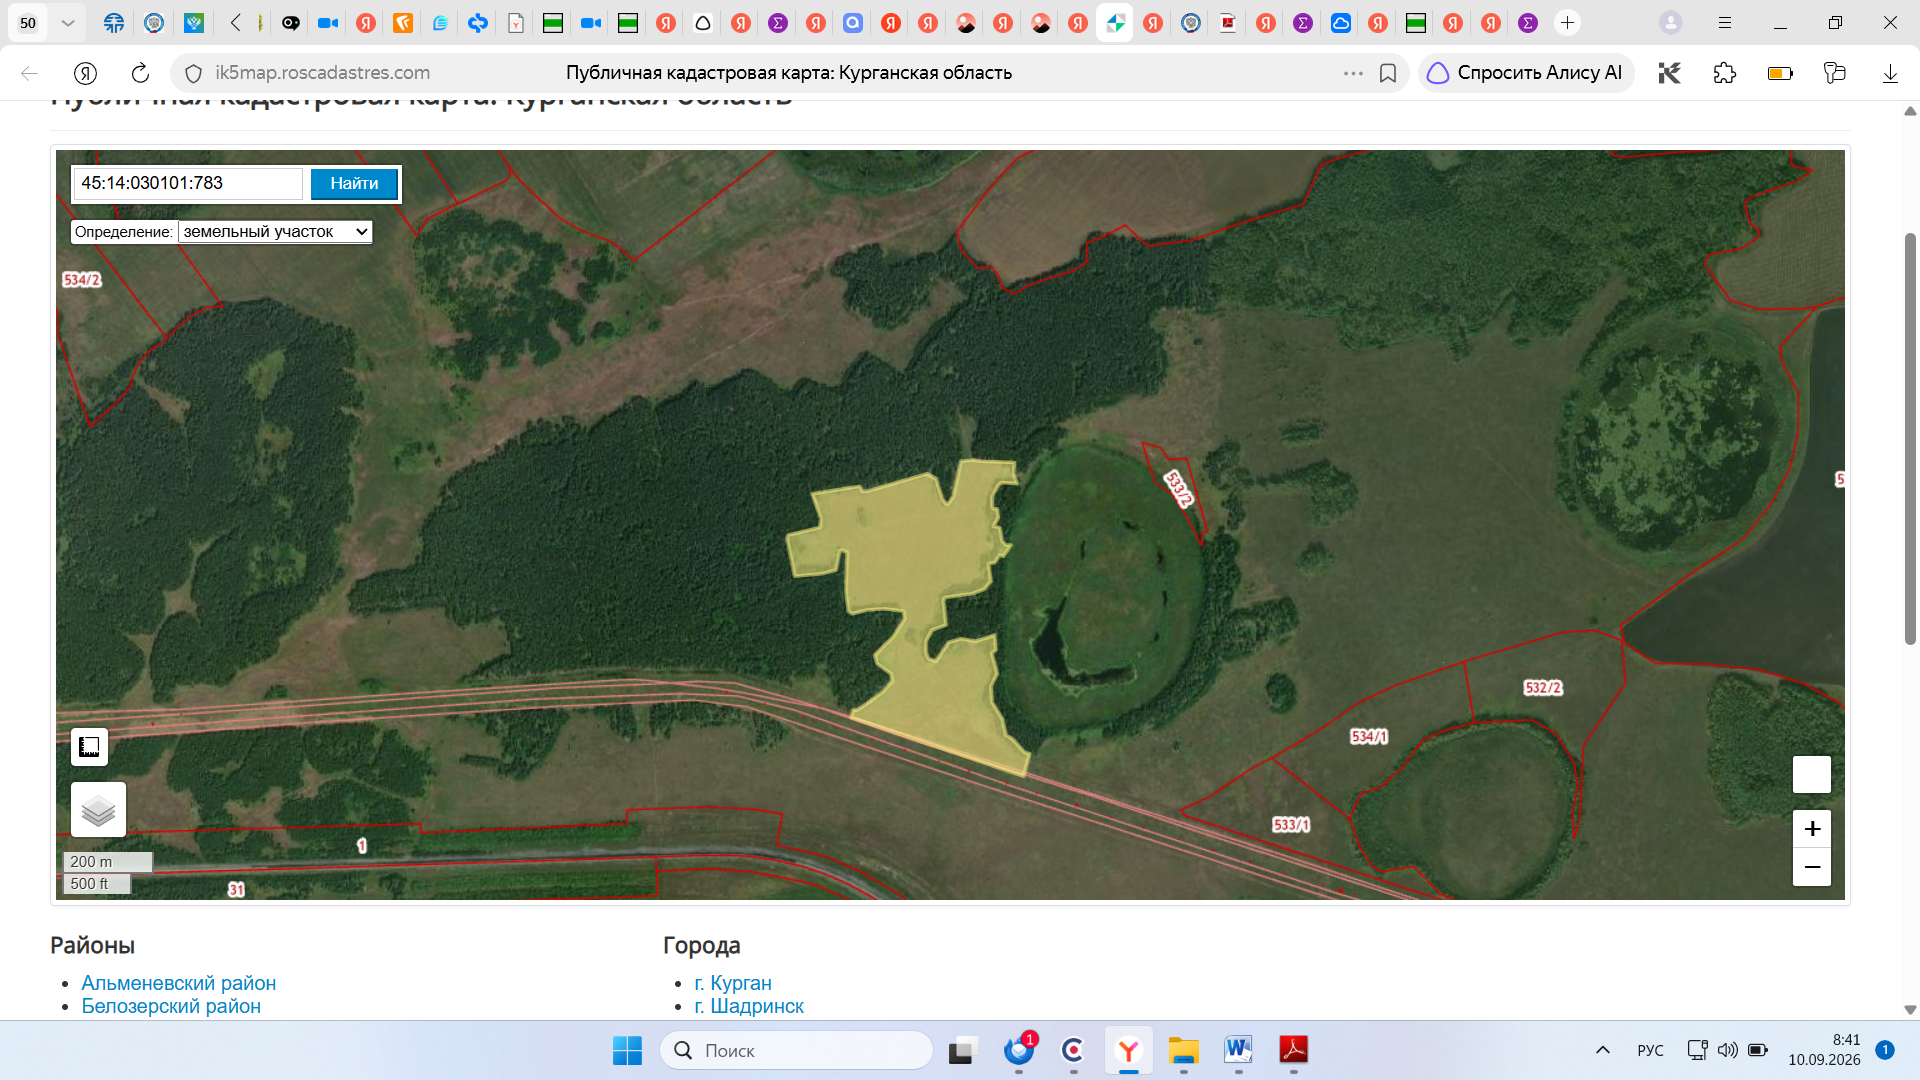Viewport: 1920px width, 1080px height.
Task: Switch to tab counter 50
Action: (x=28, y=23)
